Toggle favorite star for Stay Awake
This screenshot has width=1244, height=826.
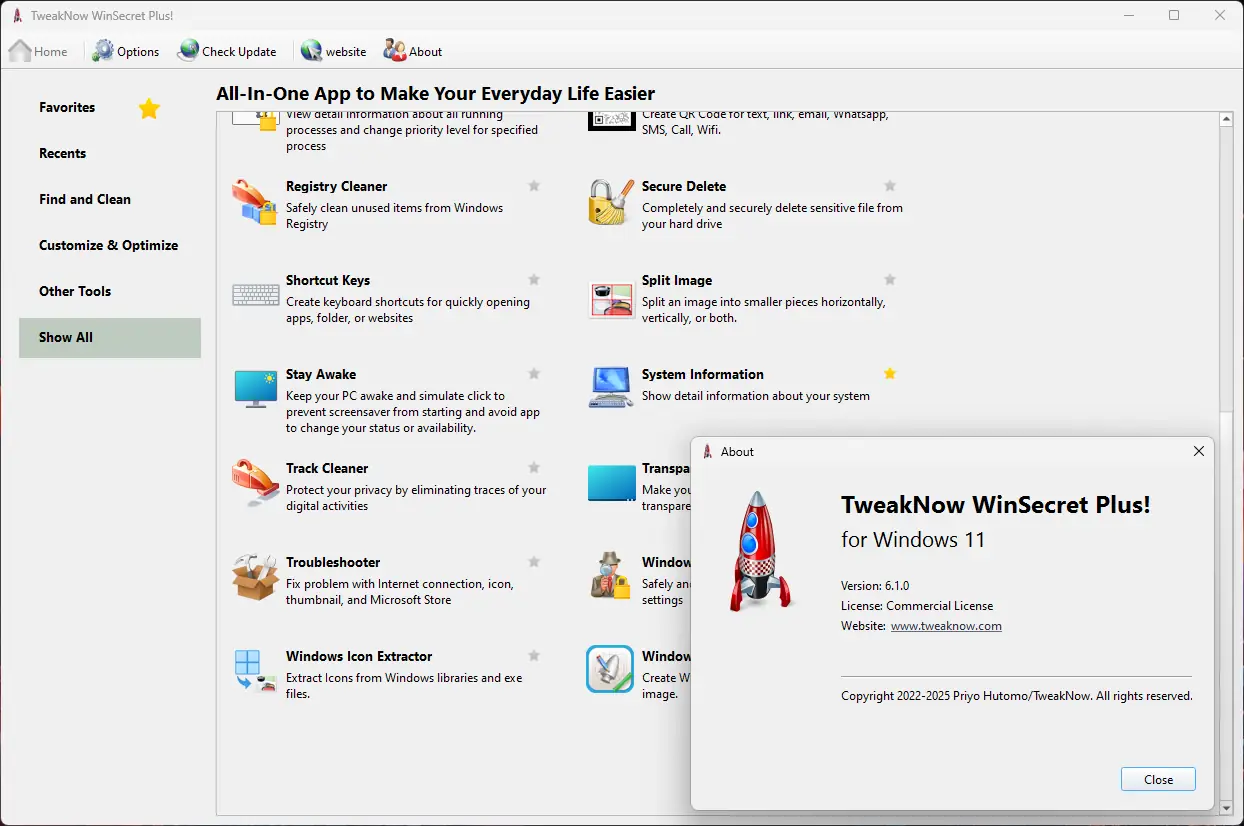[x=534, y=374]
